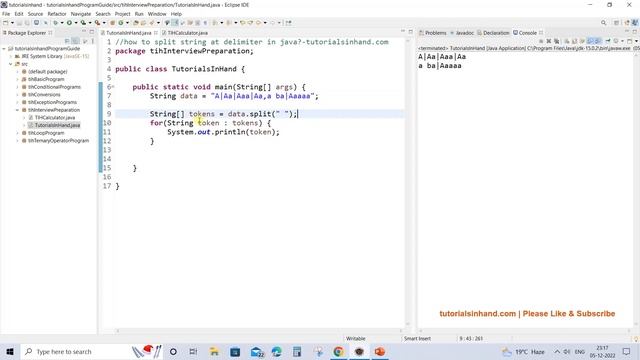Open TIHCalculator.java in Package Explorer
Screen dimensions: 640x360
pyautogui.click(x=54, y=118)
